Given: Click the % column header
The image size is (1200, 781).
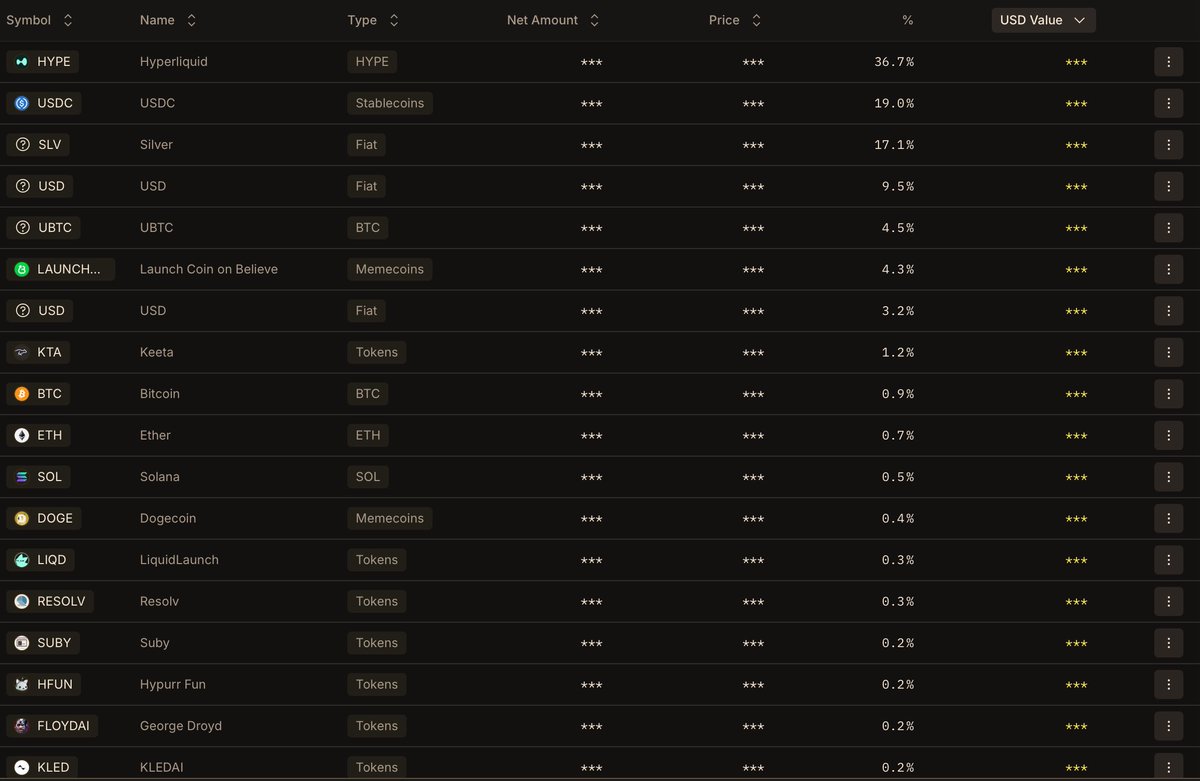Looking at the screenshot, I should pos(907,20).
